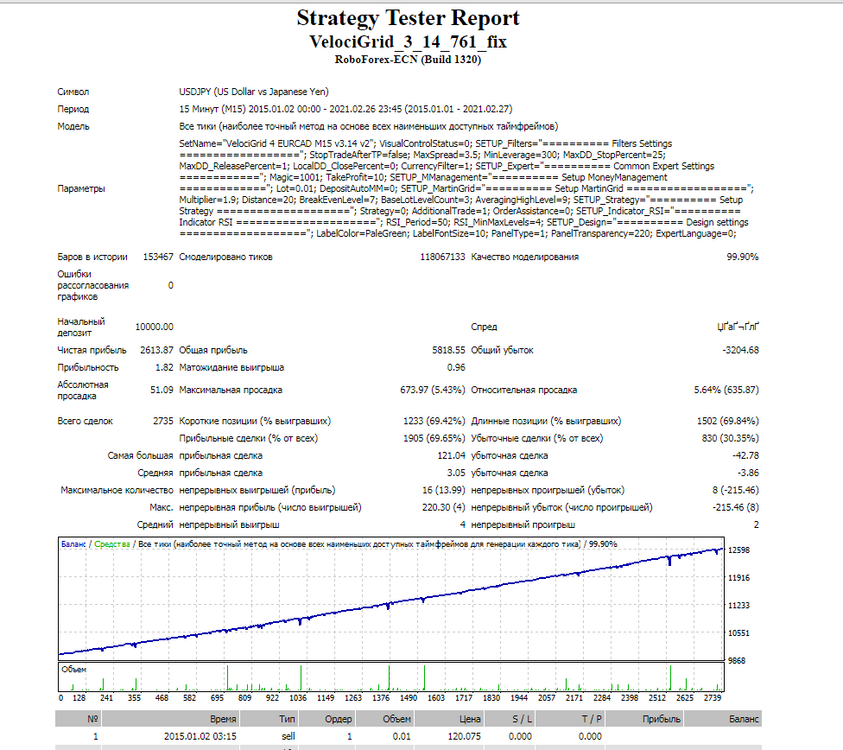The height and width of the screenshot is (750, 843).
Task: Click profit trades '1905 (69.65%)'
Action: (434, 438)
